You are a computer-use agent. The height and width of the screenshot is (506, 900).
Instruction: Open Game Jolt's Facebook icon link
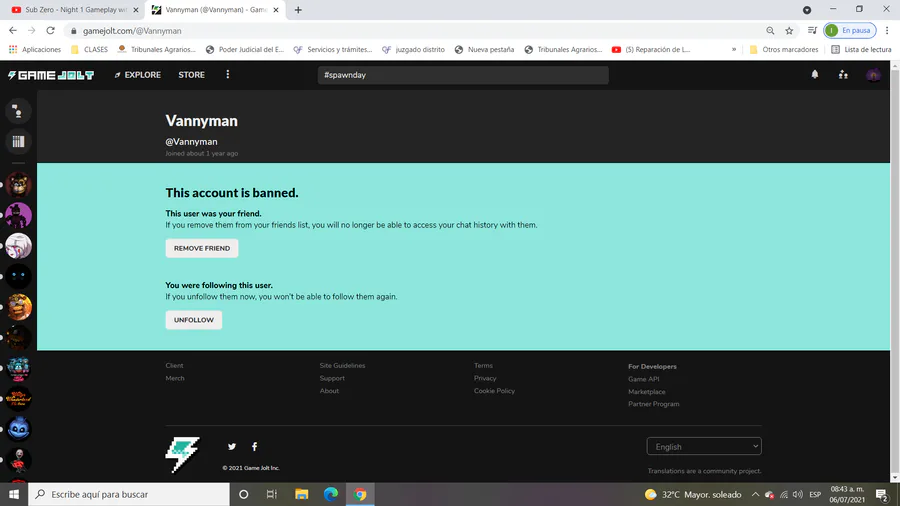(255, 446)
